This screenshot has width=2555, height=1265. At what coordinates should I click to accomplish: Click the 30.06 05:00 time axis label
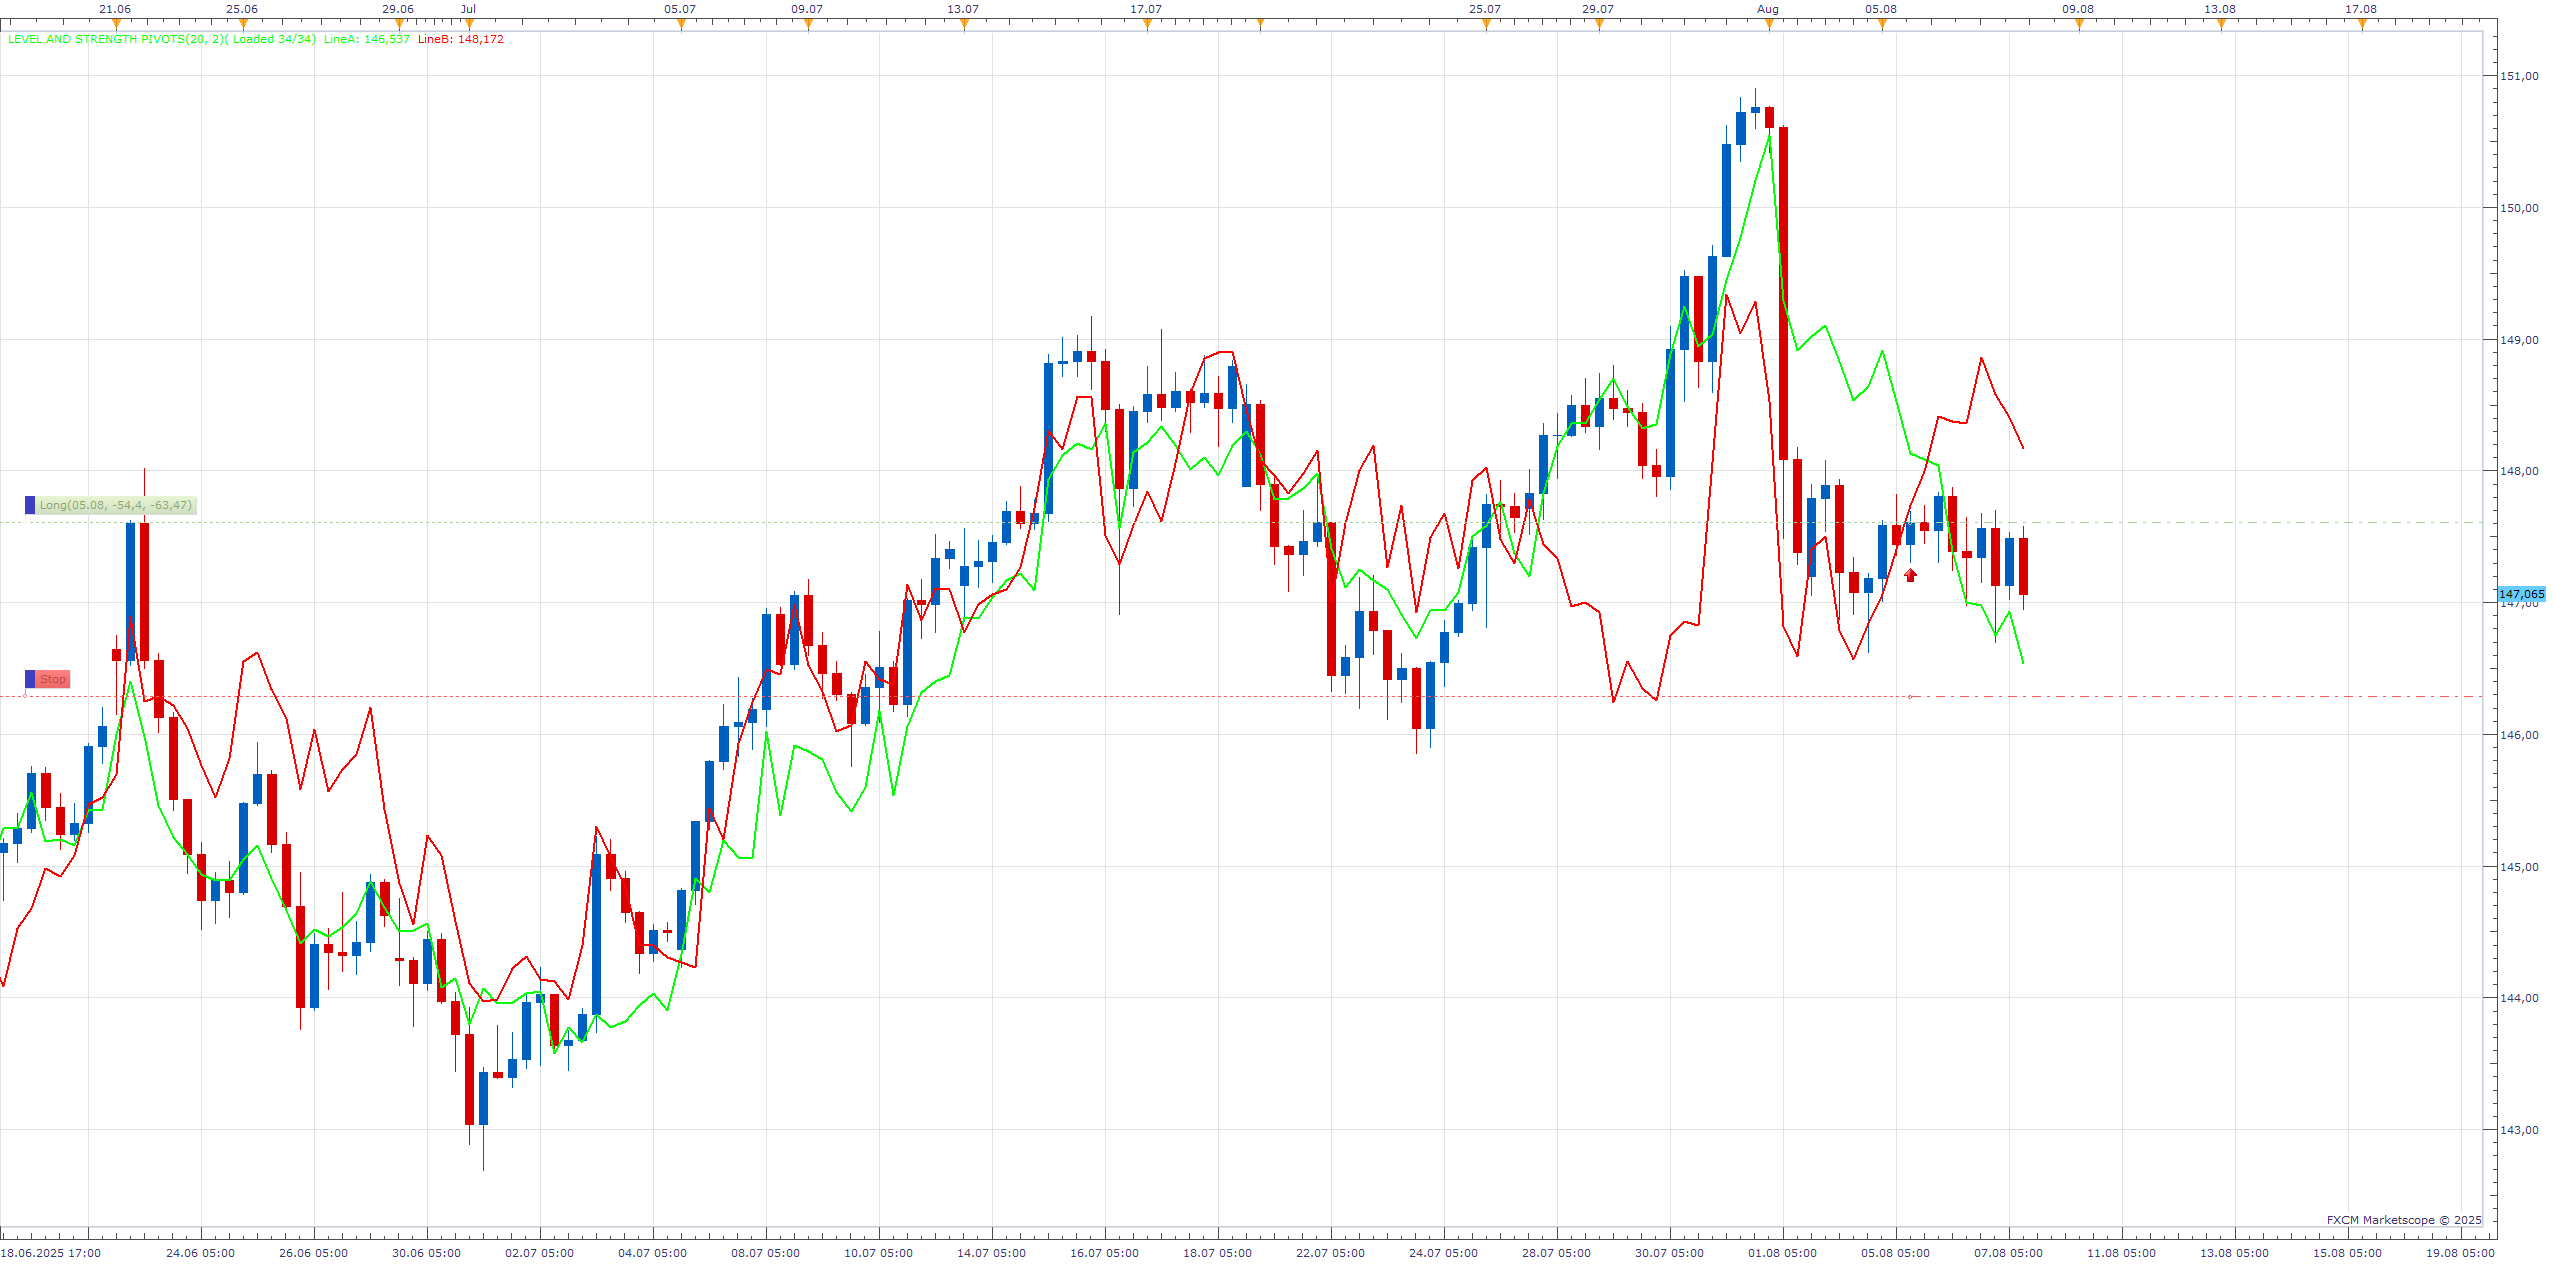point(426,1253)
